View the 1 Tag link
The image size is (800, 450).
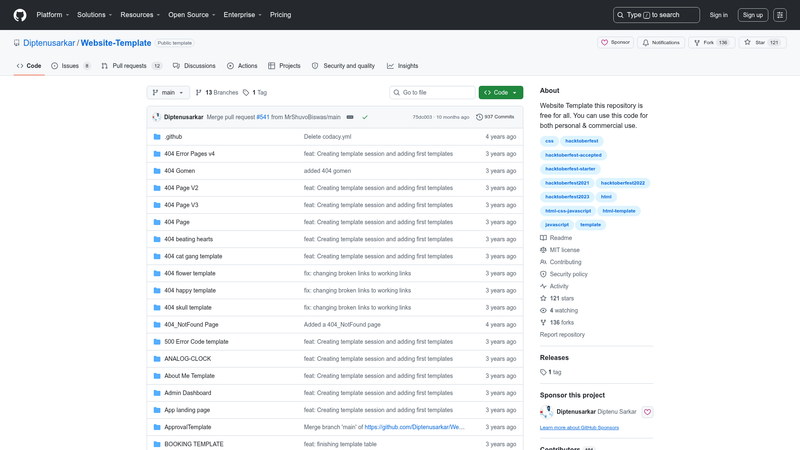coord(255,92)
